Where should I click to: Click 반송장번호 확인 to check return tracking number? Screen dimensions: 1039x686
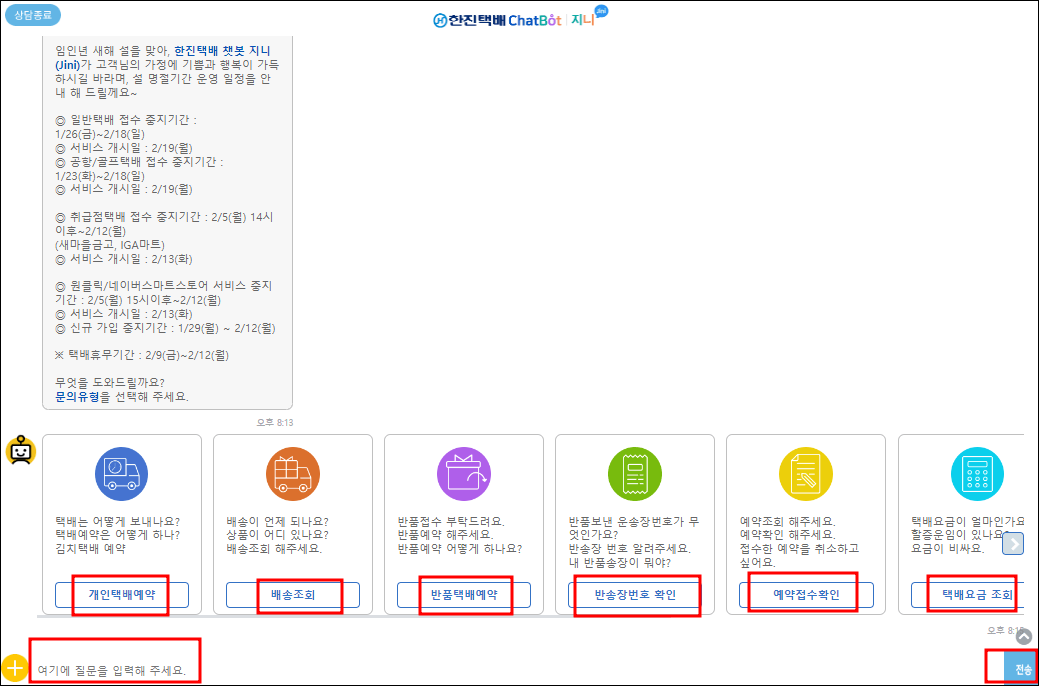pos(635,593)
